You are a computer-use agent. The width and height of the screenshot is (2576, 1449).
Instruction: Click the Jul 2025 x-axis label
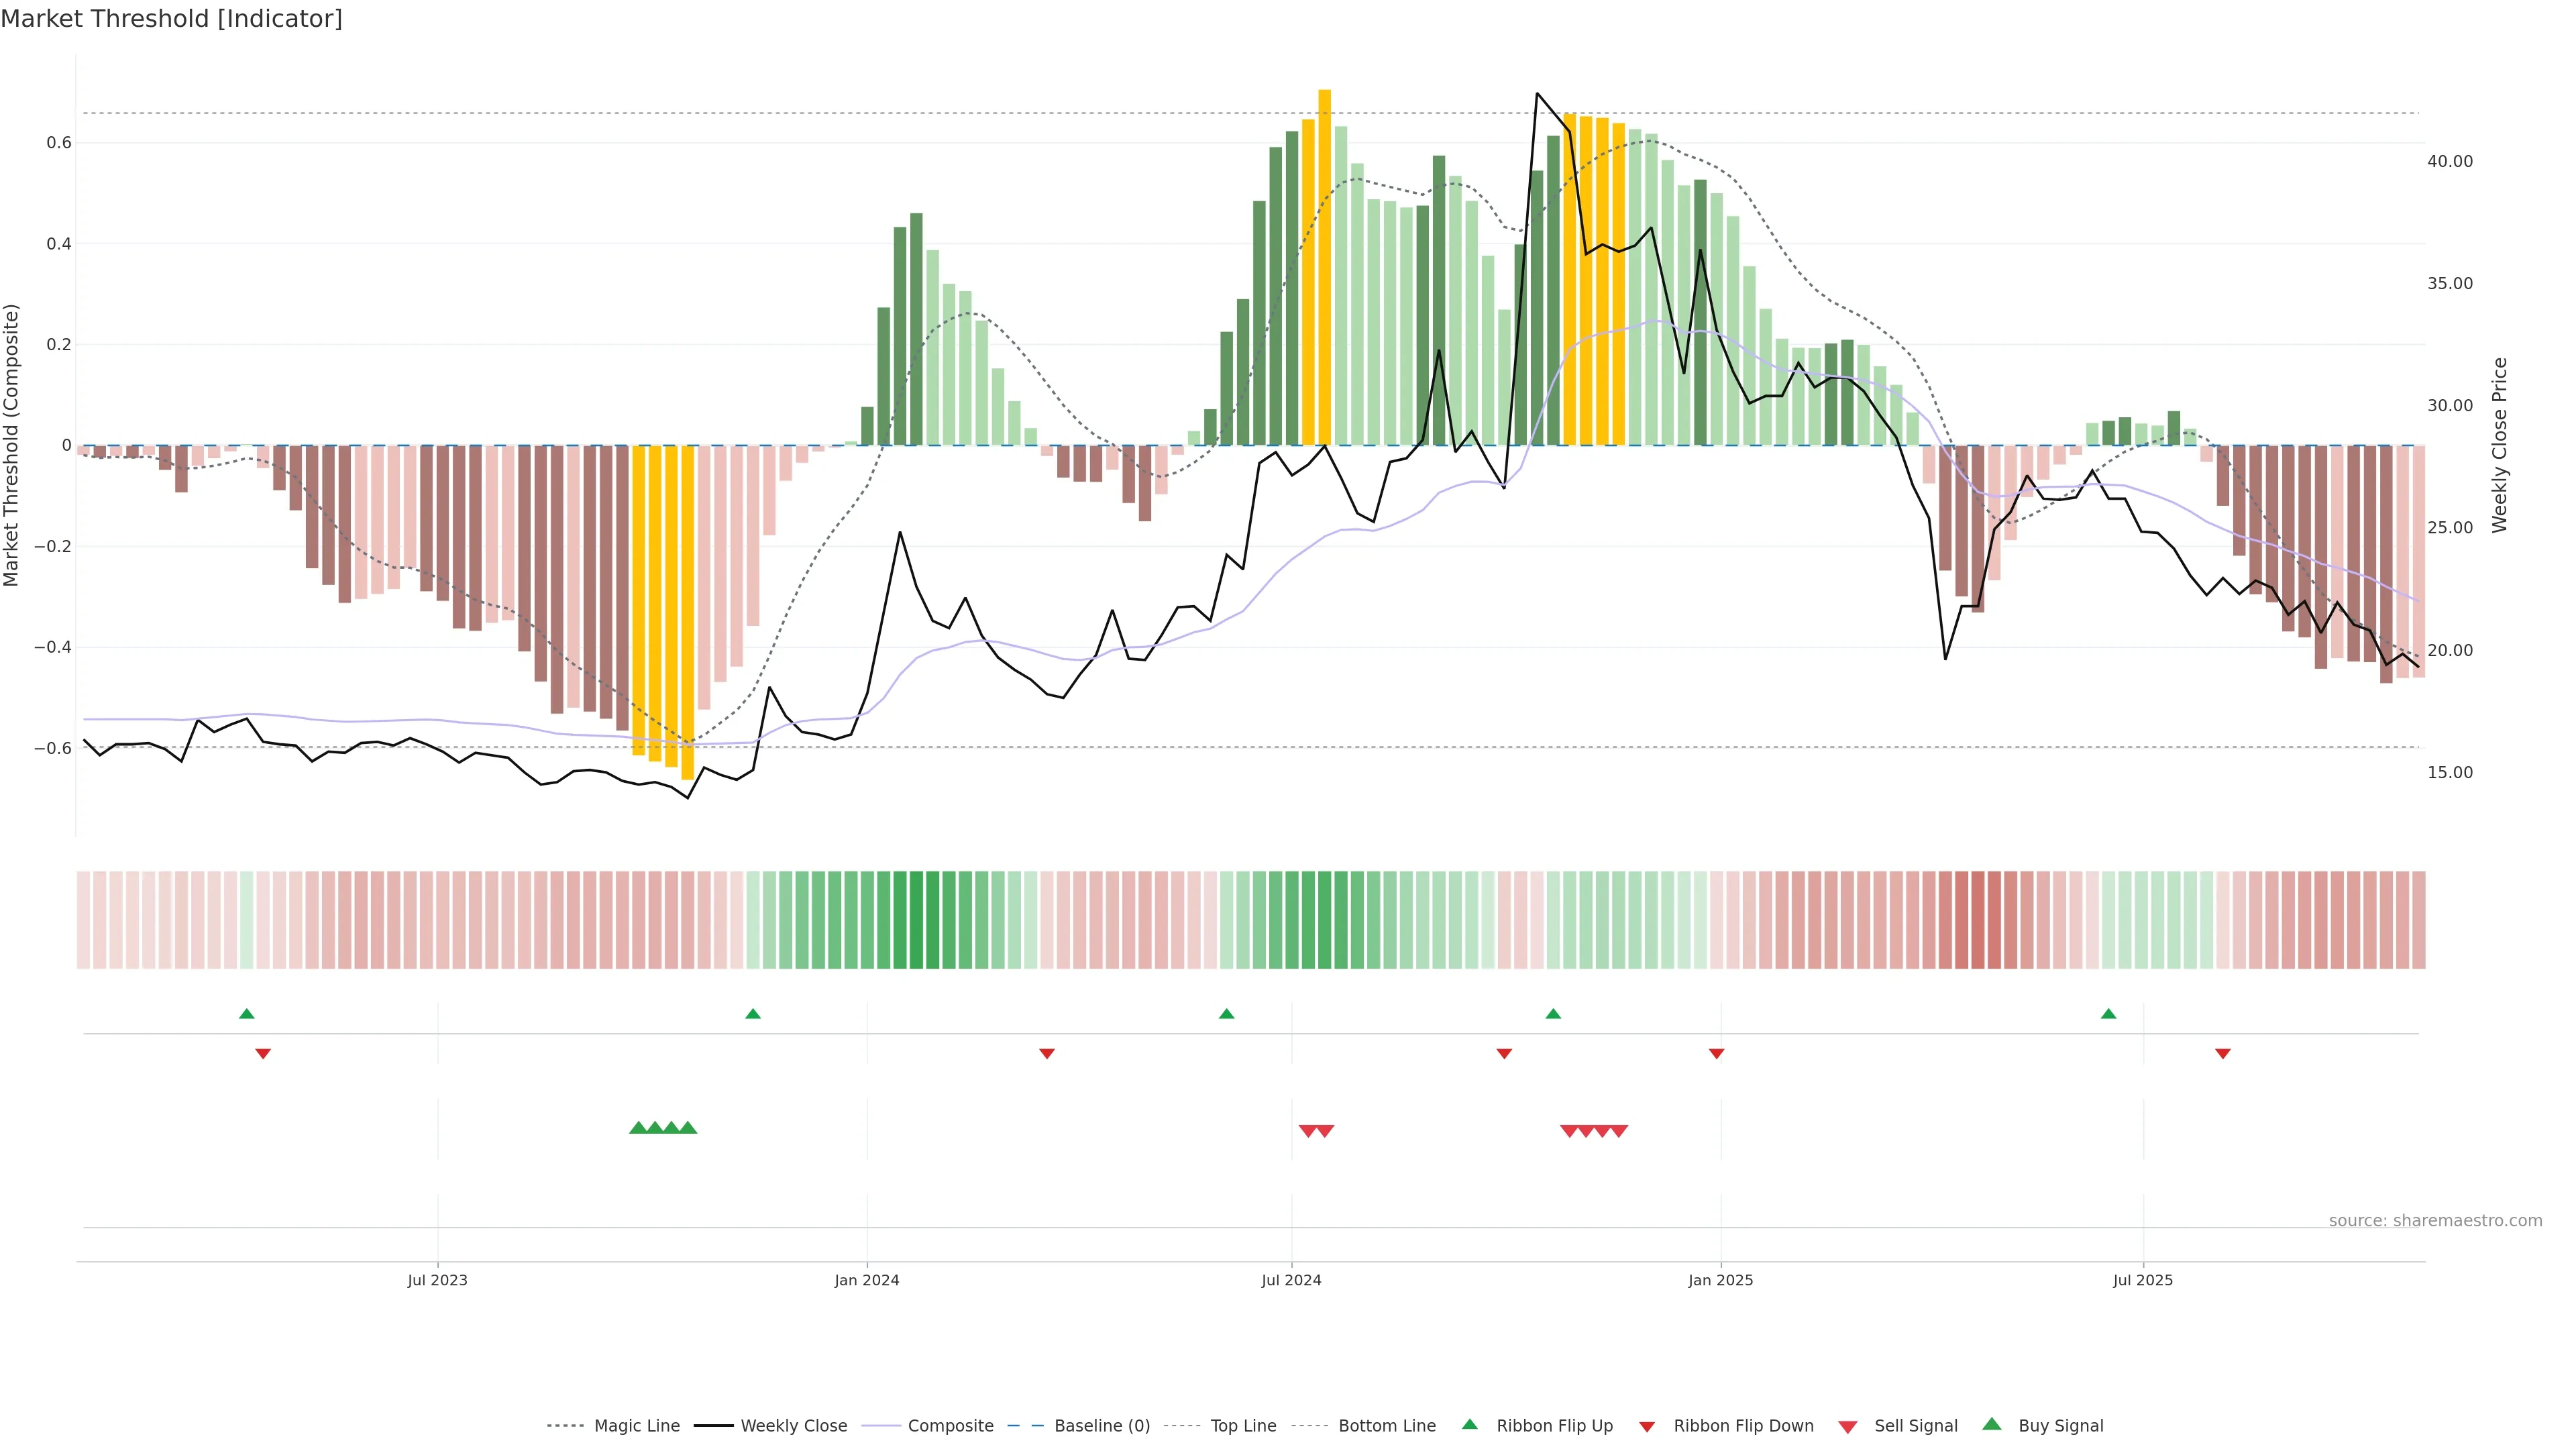(x=2142, y=1280)
